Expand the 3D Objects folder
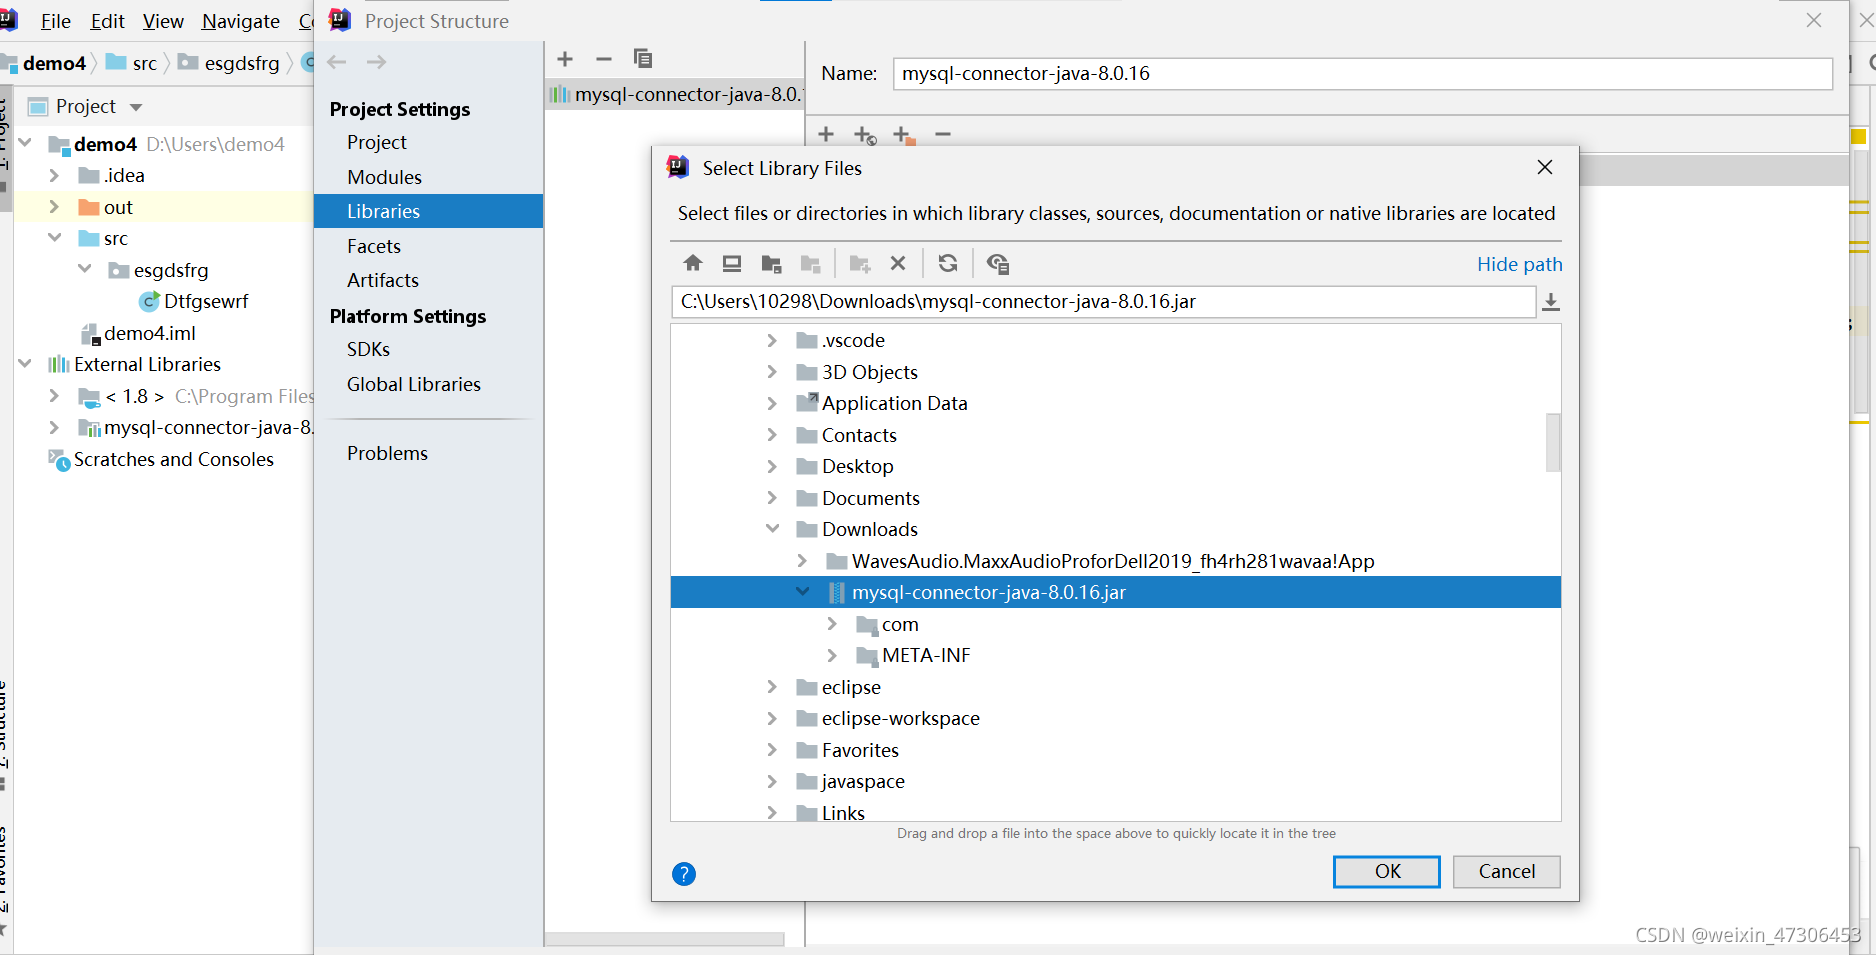Viewport: 1876px width, 955px height. pos(772,372)
